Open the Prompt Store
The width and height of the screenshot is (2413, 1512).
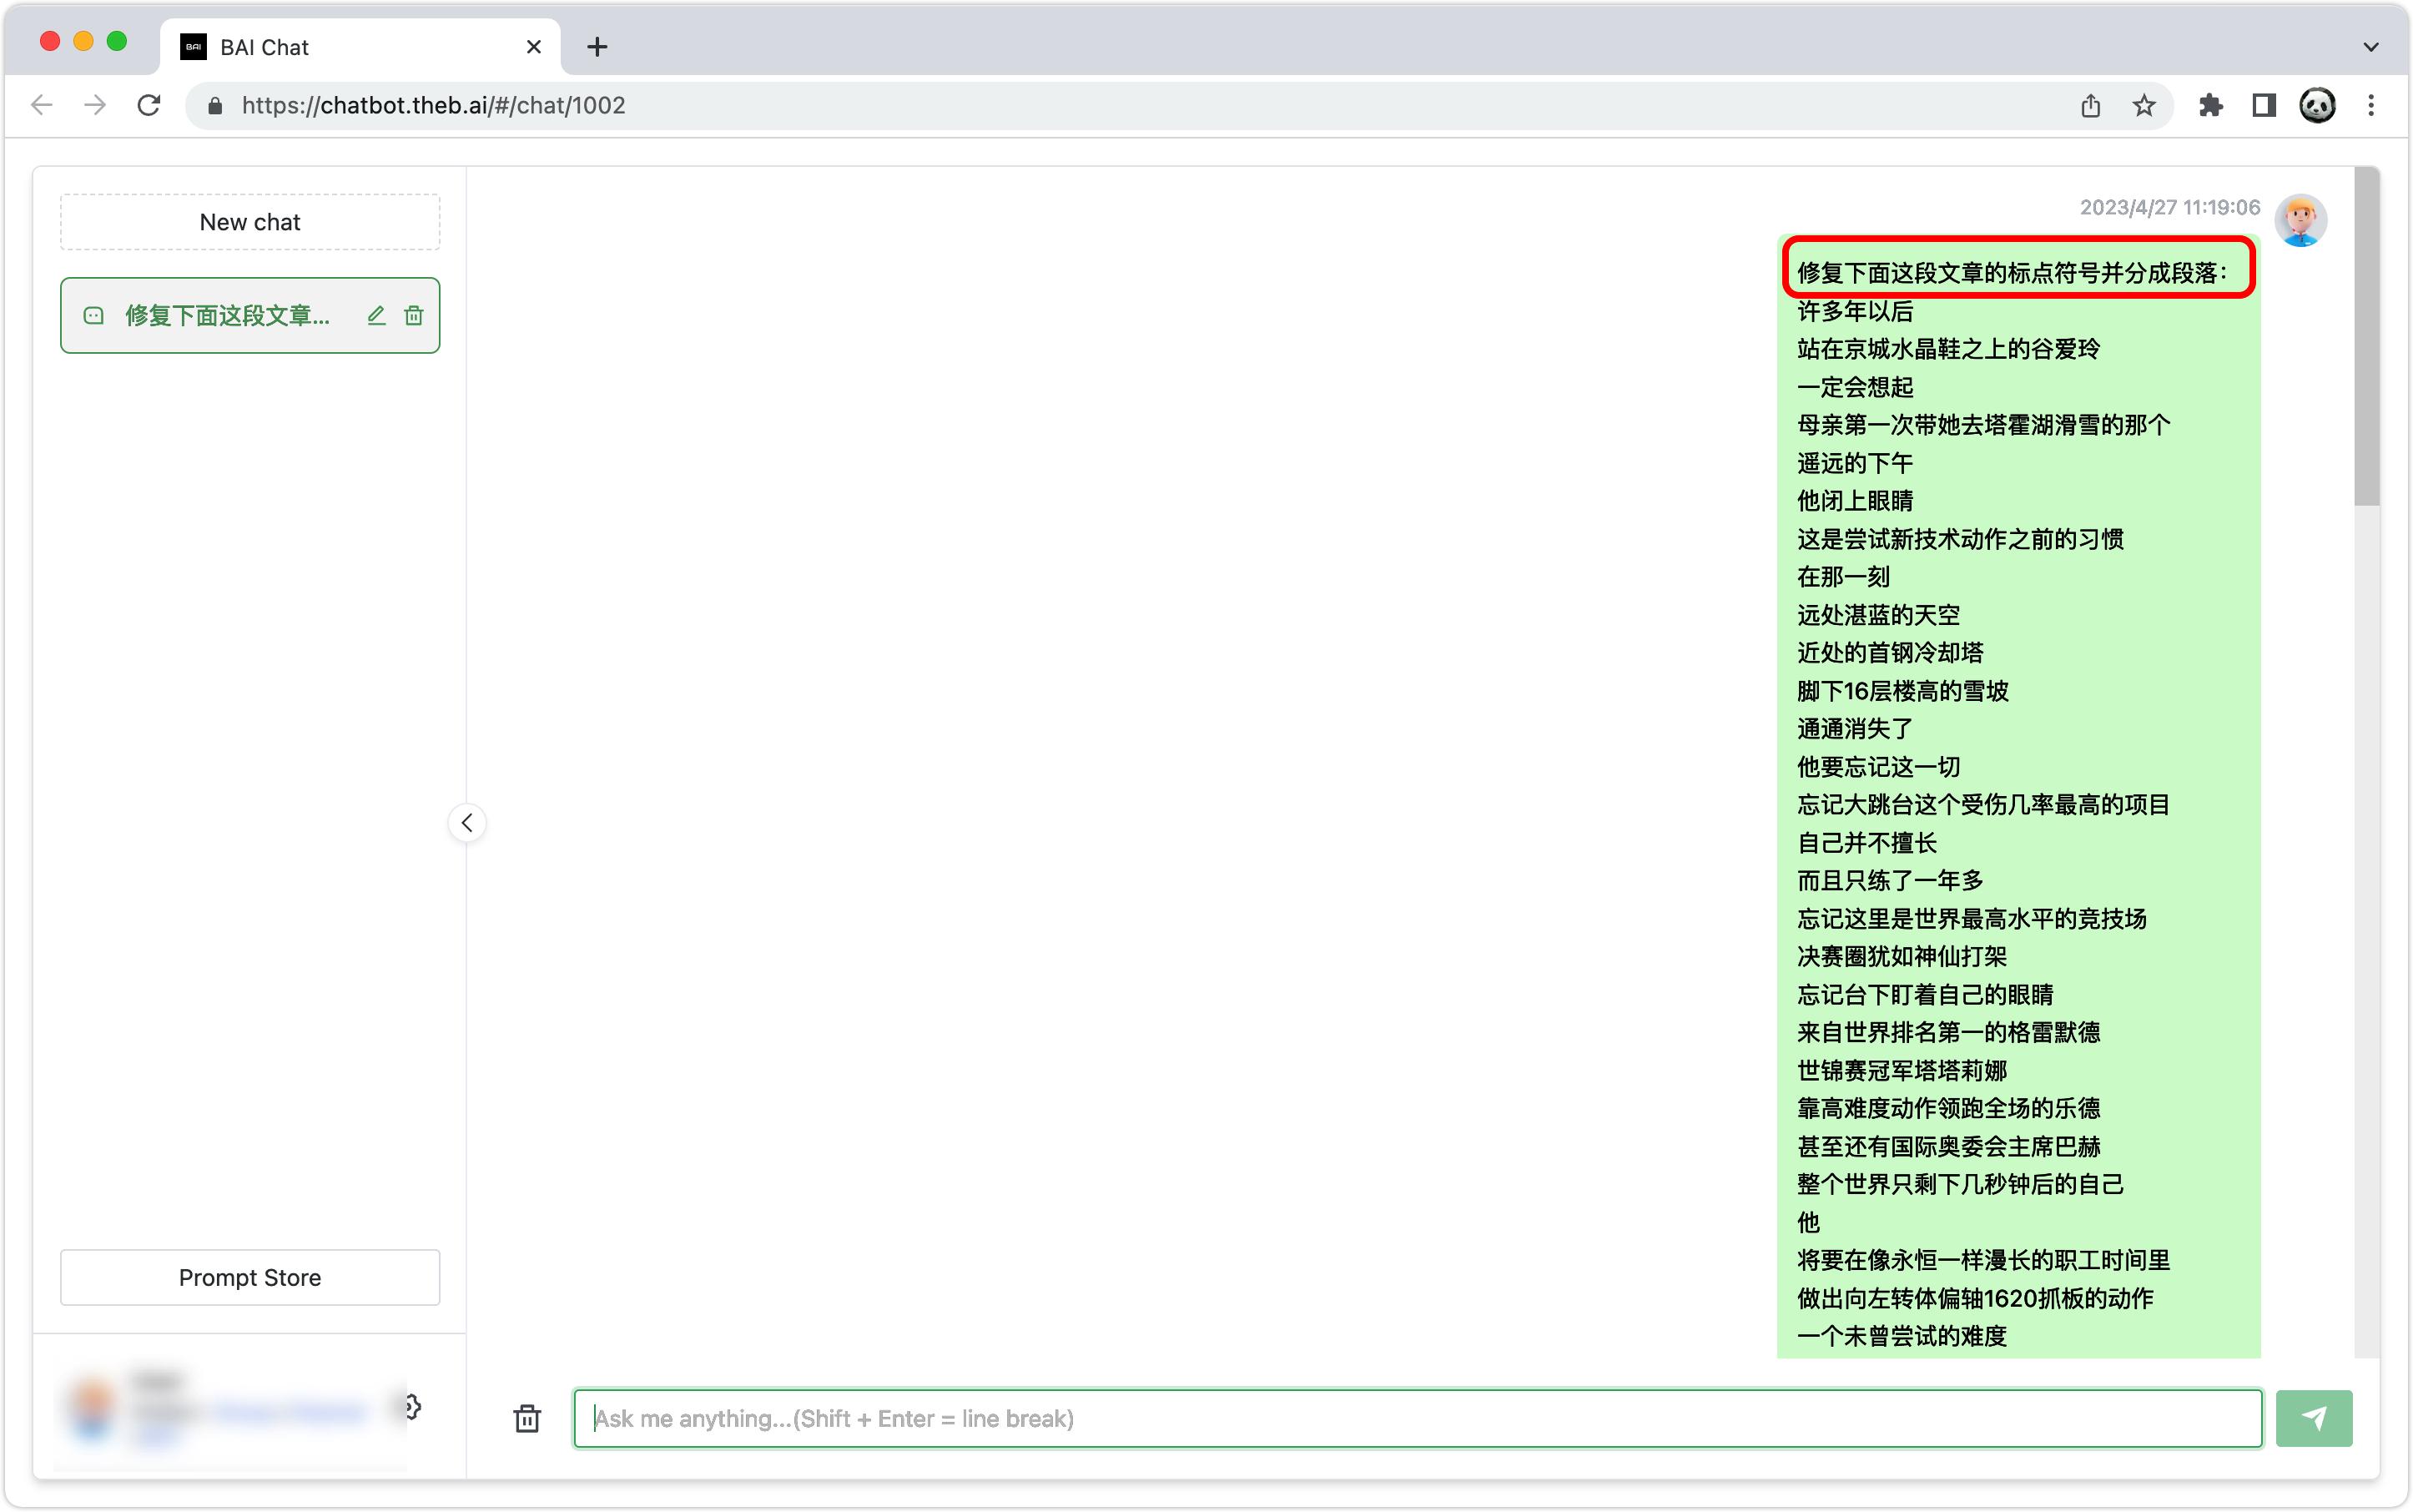click(250, 1277)
